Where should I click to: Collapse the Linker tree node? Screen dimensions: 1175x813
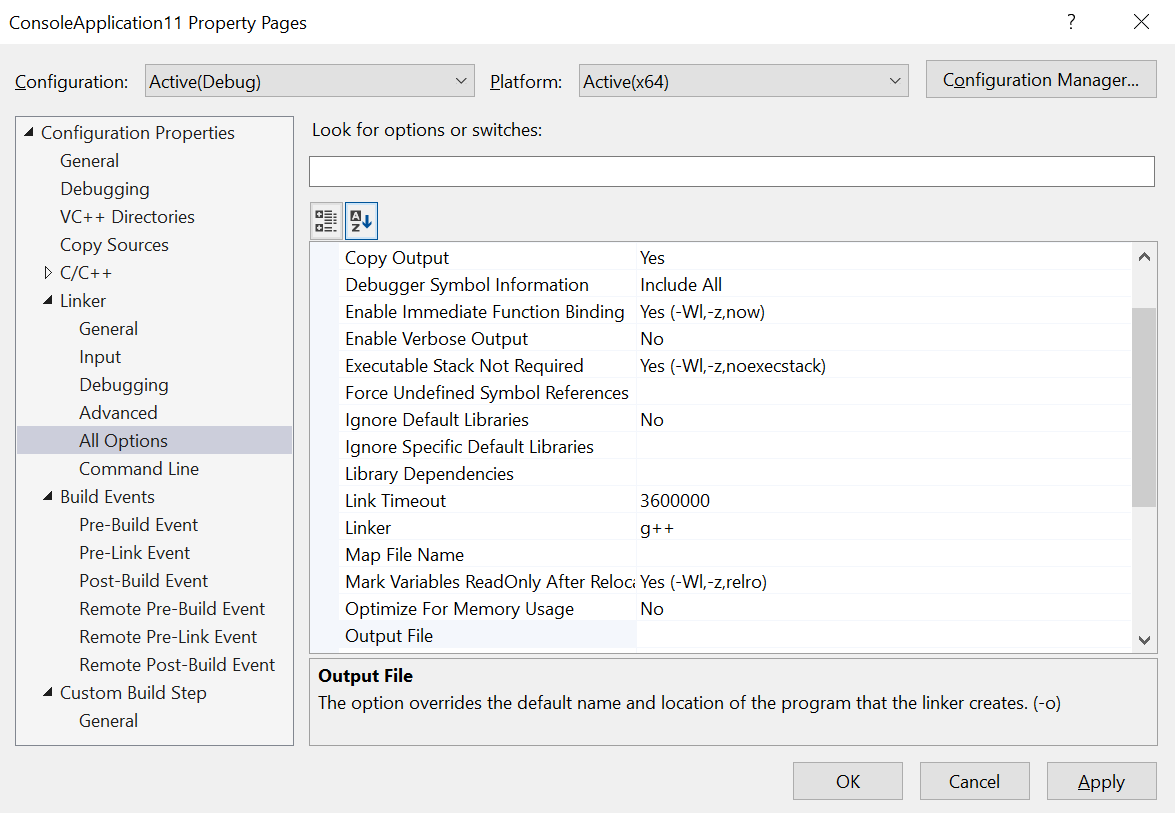[48, 301]
